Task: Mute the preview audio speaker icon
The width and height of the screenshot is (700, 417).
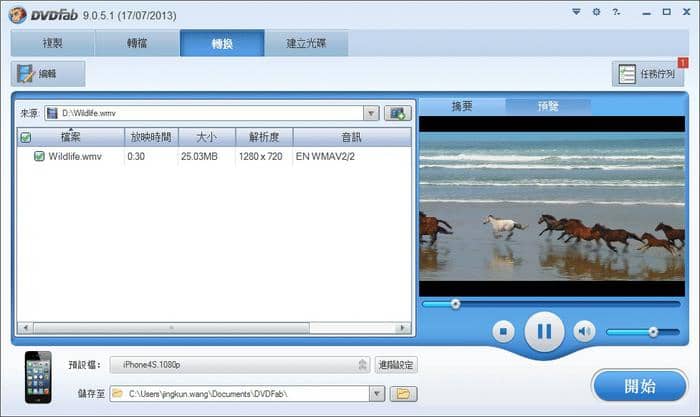Action: [584, 331]
